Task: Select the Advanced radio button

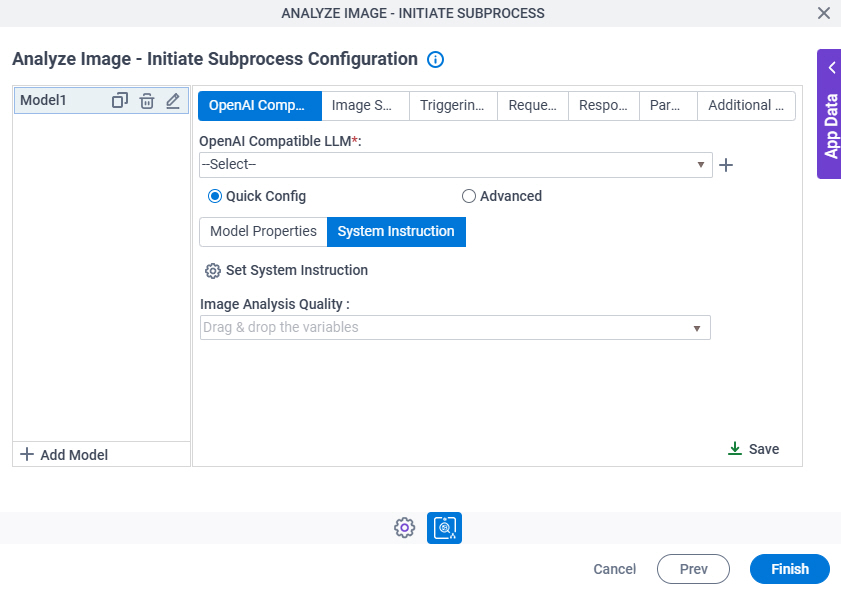Action: click(468, 196)
